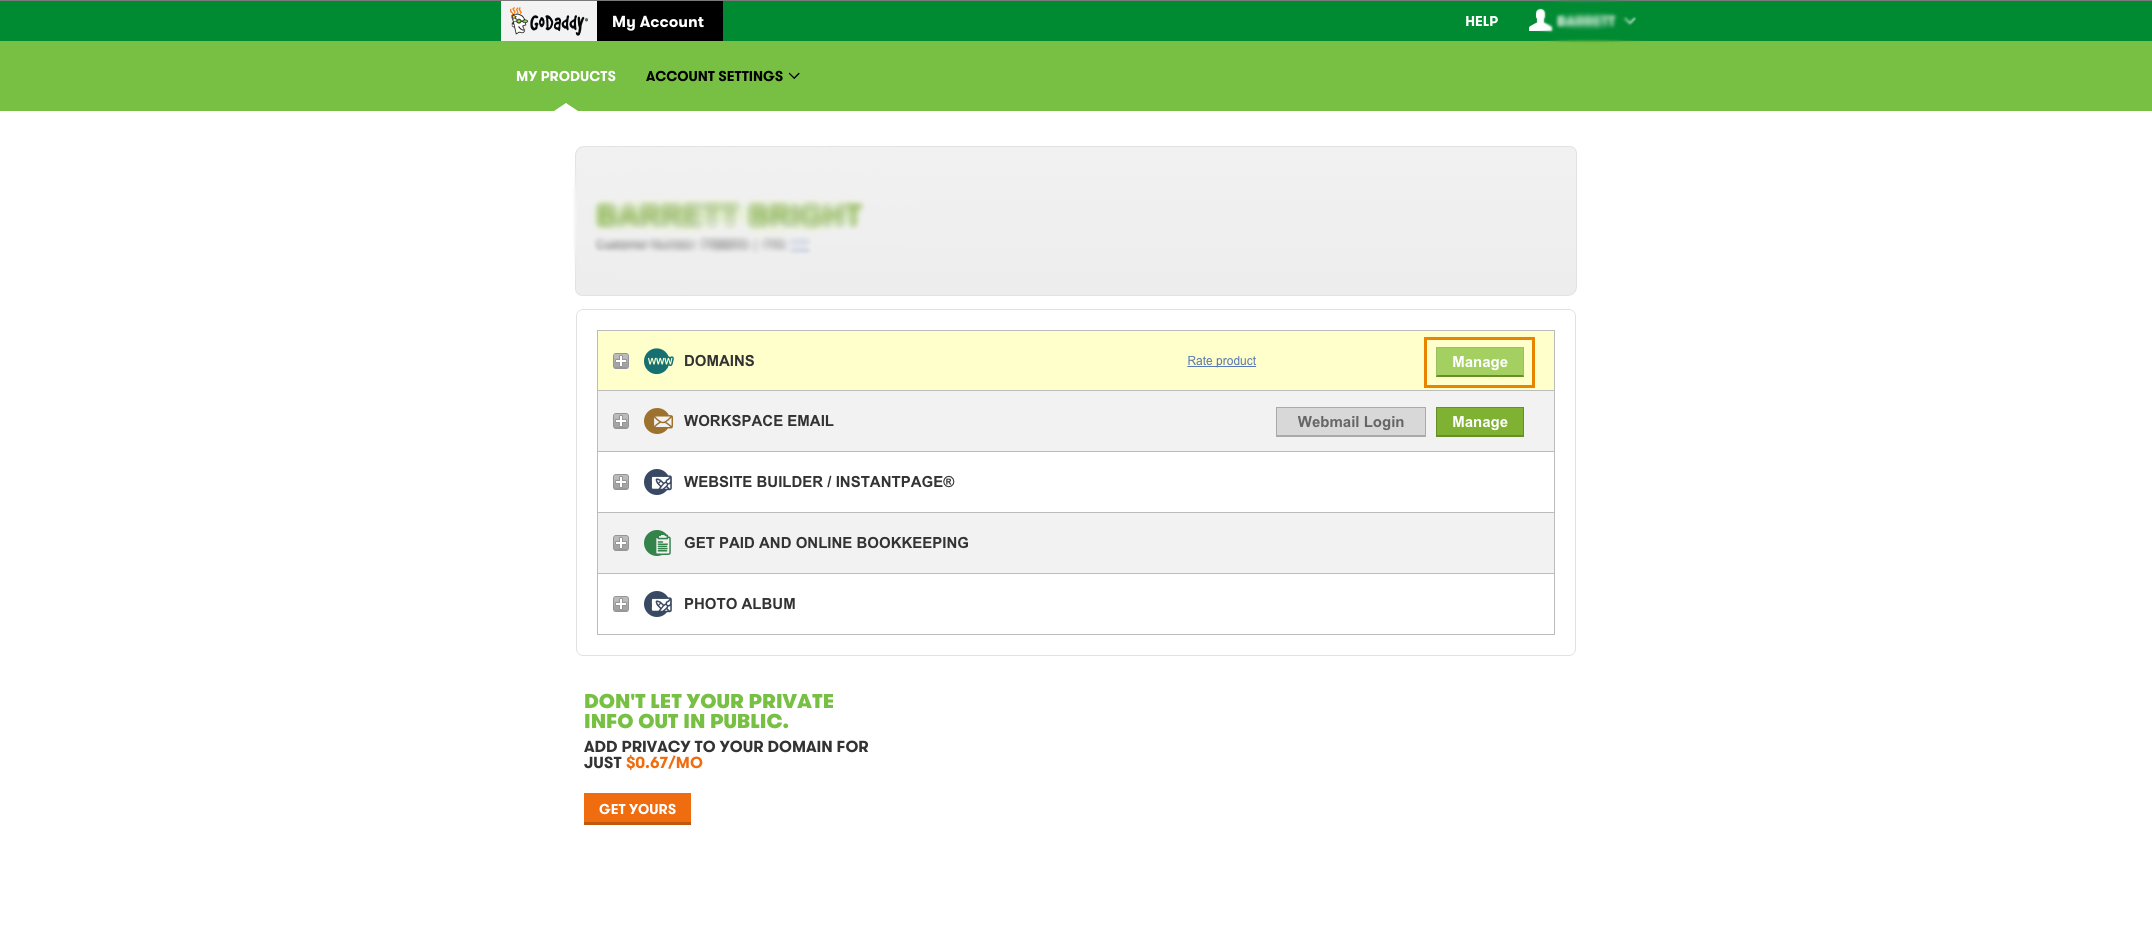This screenshot has height=943, width=2152.
Task: Click the Website Builder product icon
Action: coord(658,482)
